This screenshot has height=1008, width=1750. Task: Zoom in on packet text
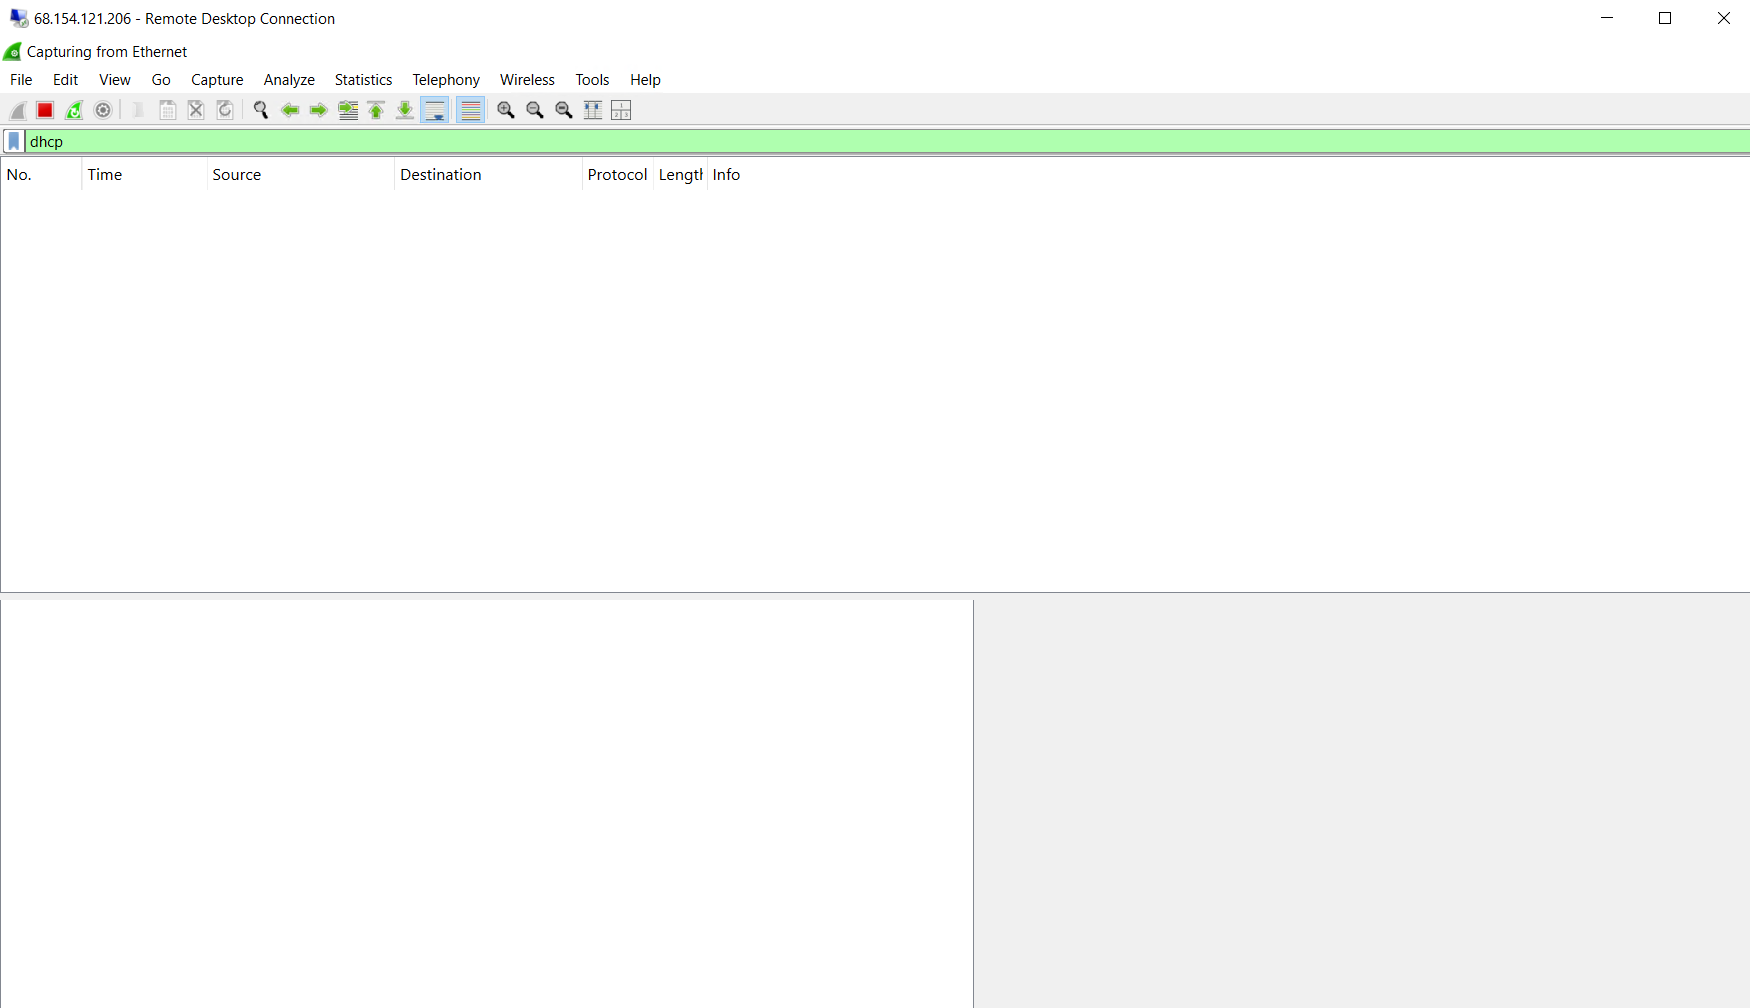506,110
